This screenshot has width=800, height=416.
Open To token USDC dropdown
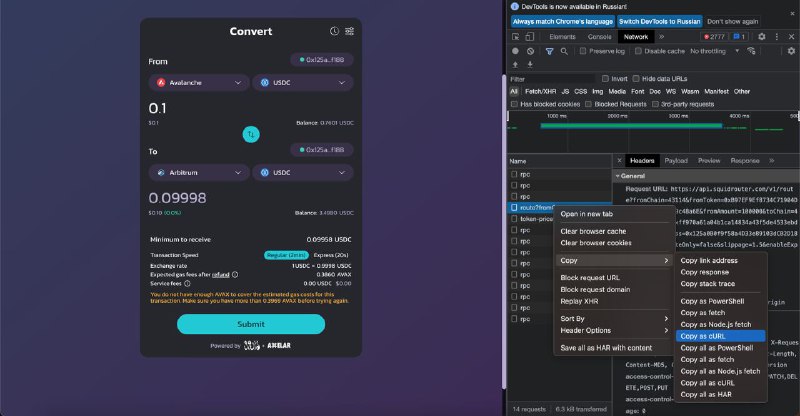303,173
